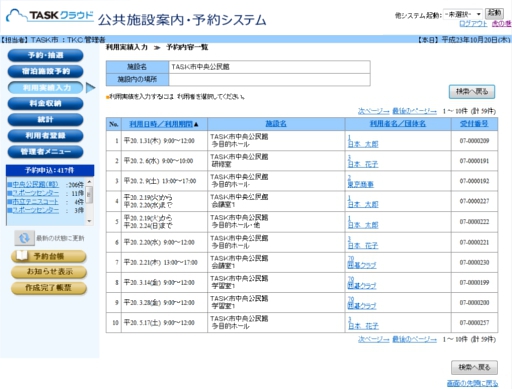
Task: Select 日本 太郎 in row 07-0000209
Action: click(363, 144)
